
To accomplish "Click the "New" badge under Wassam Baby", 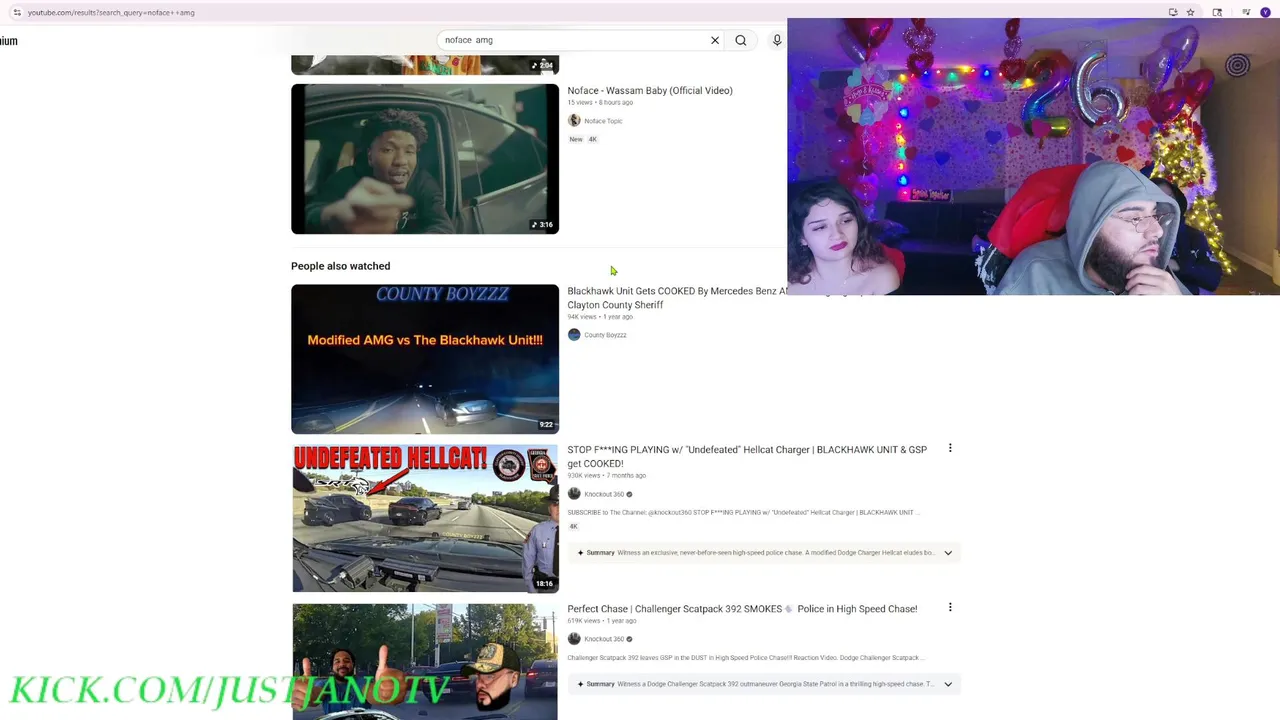I will 576,139.
